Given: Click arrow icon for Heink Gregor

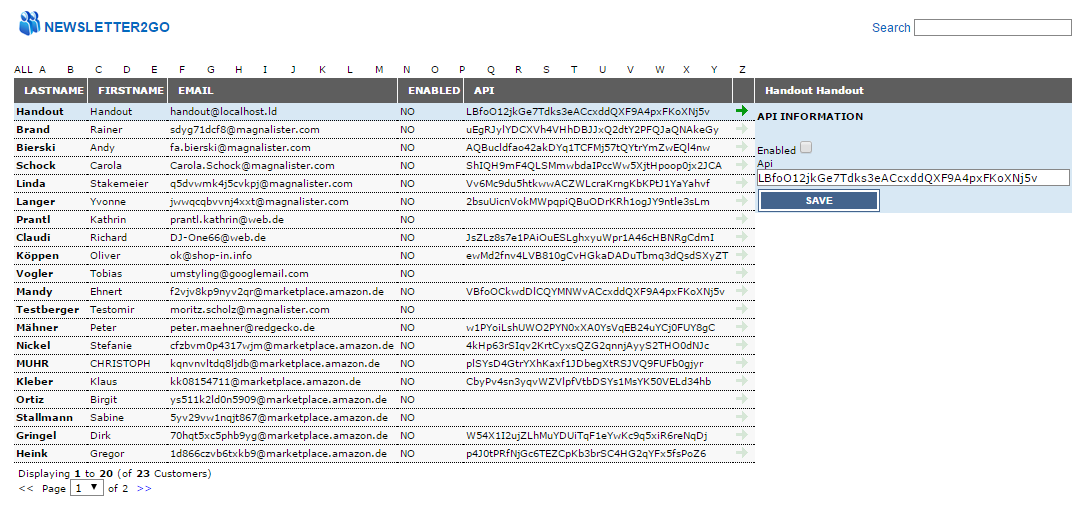Looking at the screenshot, I should click(741, 453).
